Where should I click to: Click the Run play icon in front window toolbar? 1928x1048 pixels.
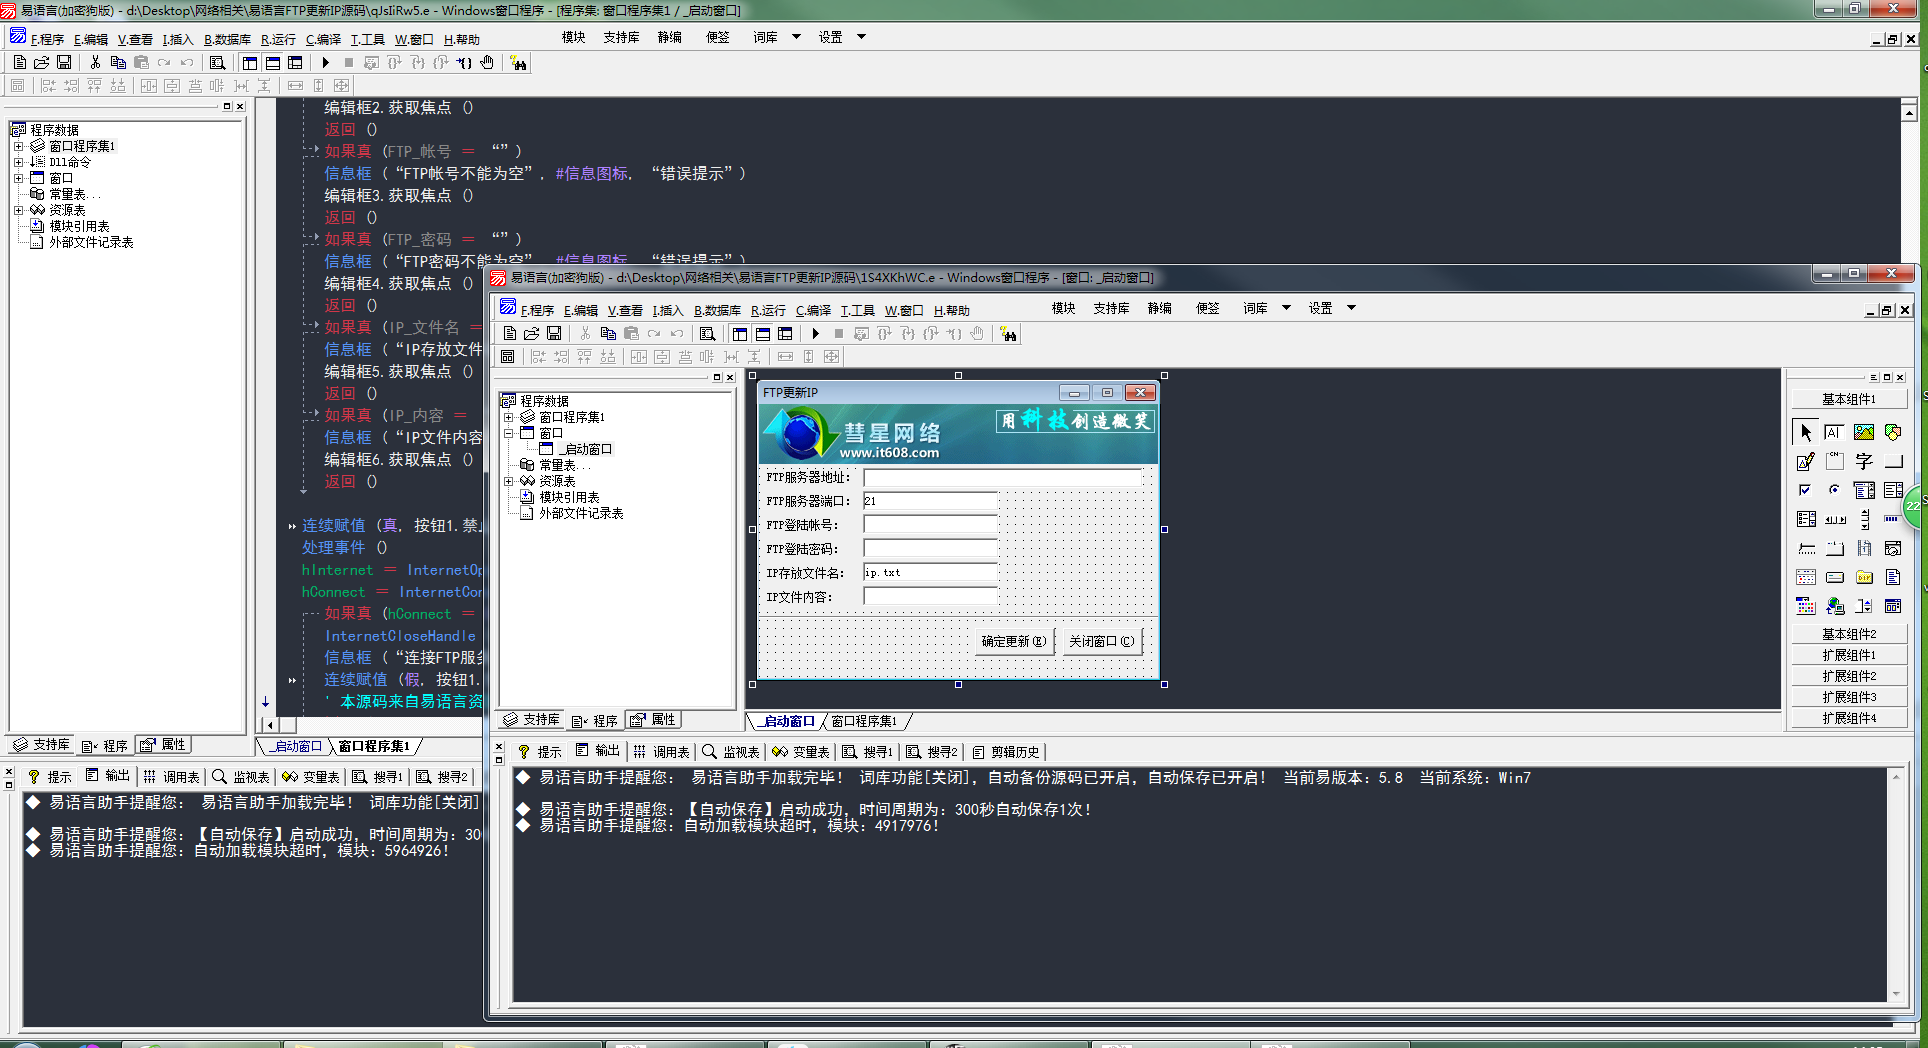816,334
